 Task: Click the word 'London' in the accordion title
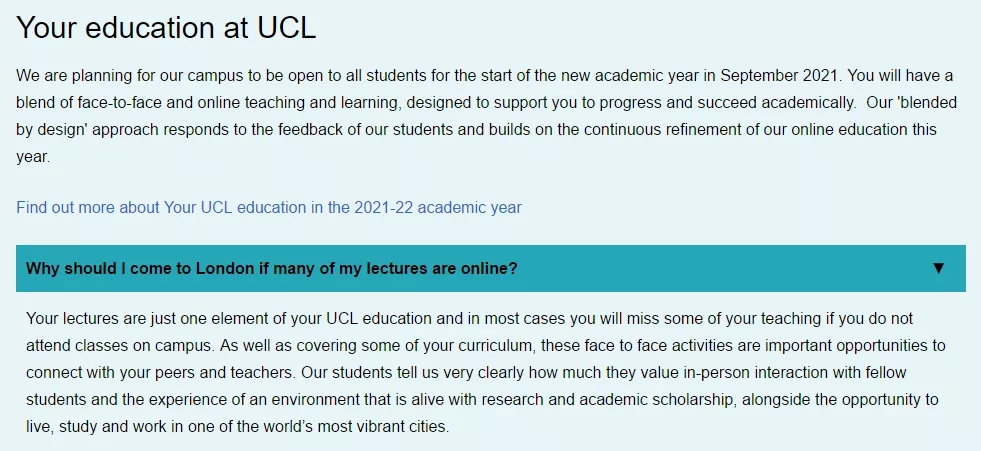[x=226, y=268]
